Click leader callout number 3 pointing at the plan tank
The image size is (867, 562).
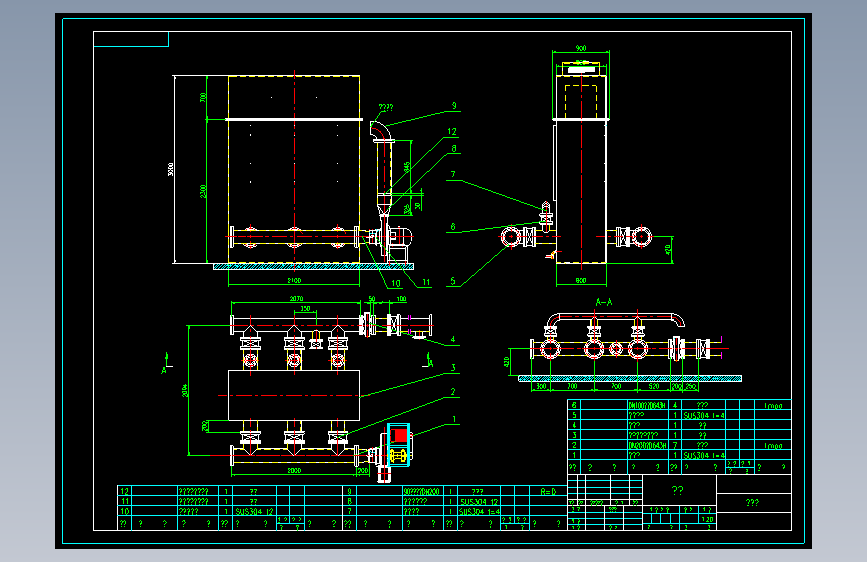pos(453,368)
